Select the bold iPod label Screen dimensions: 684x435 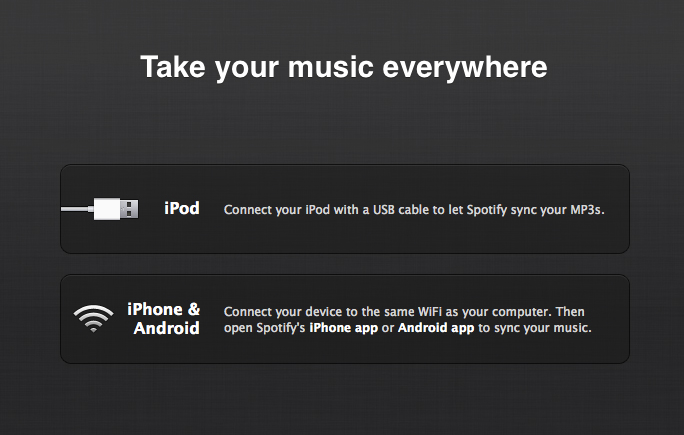coord(181,209)
